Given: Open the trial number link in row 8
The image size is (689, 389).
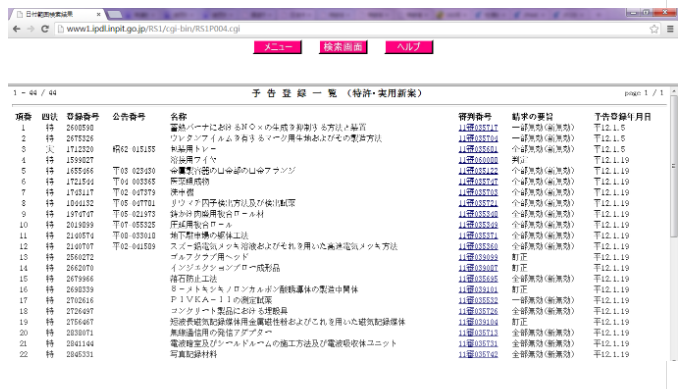Looking at the screenshot, I should point(478,203).
